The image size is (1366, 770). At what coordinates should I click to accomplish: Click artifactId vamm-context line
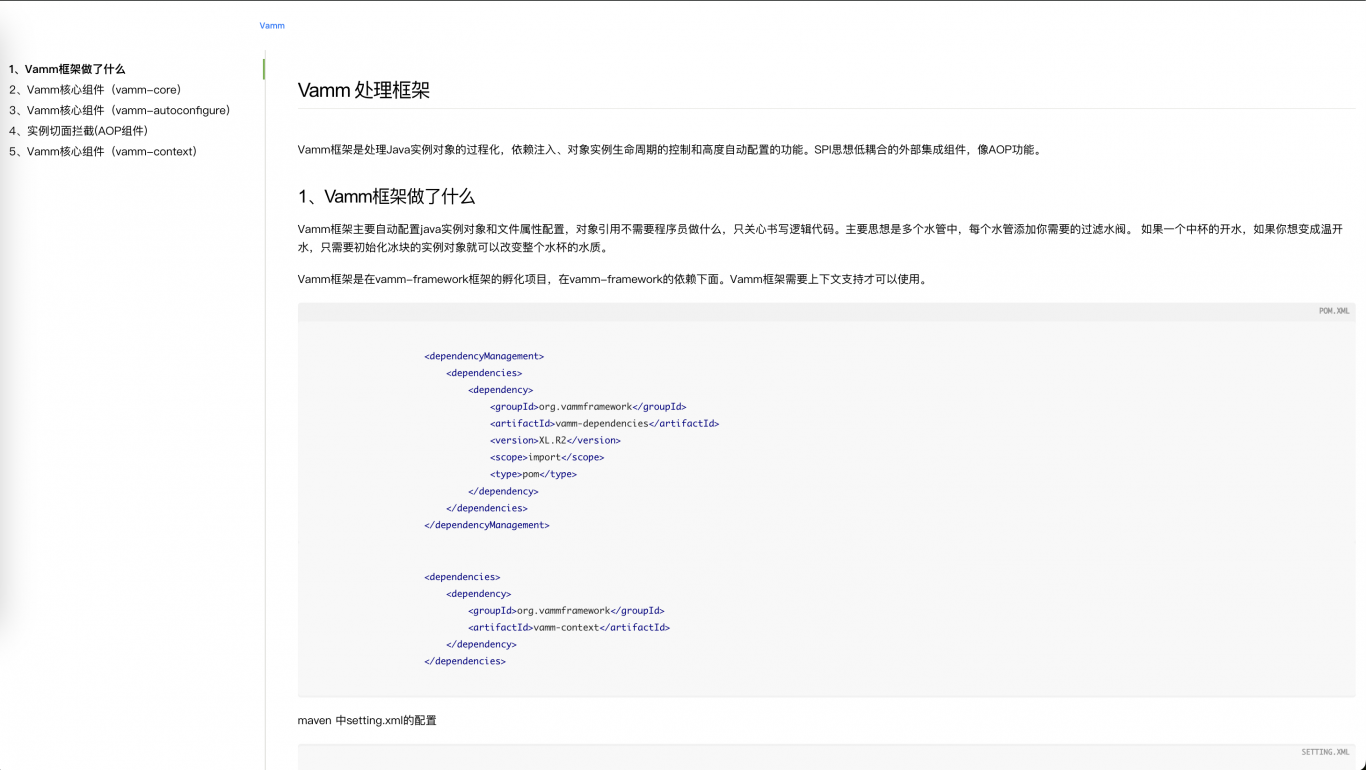[x=569, y=628]
